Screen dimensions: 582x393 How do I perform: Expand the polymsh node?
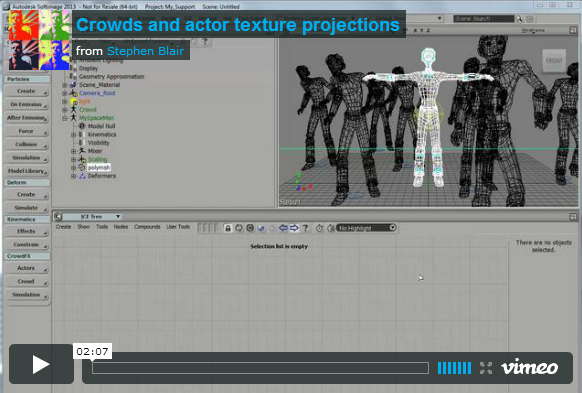click(73, 168)
